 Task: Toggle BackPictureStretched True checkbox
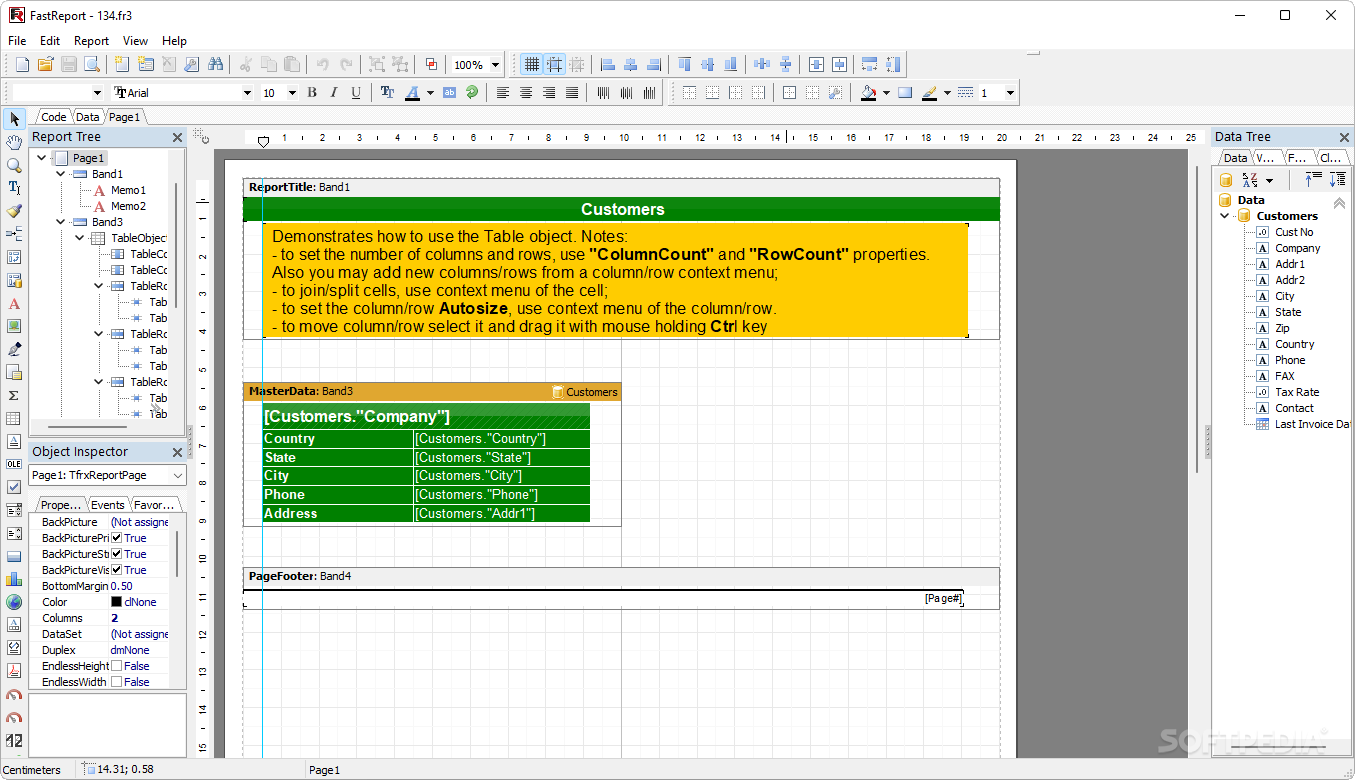[x=116, y=554]
